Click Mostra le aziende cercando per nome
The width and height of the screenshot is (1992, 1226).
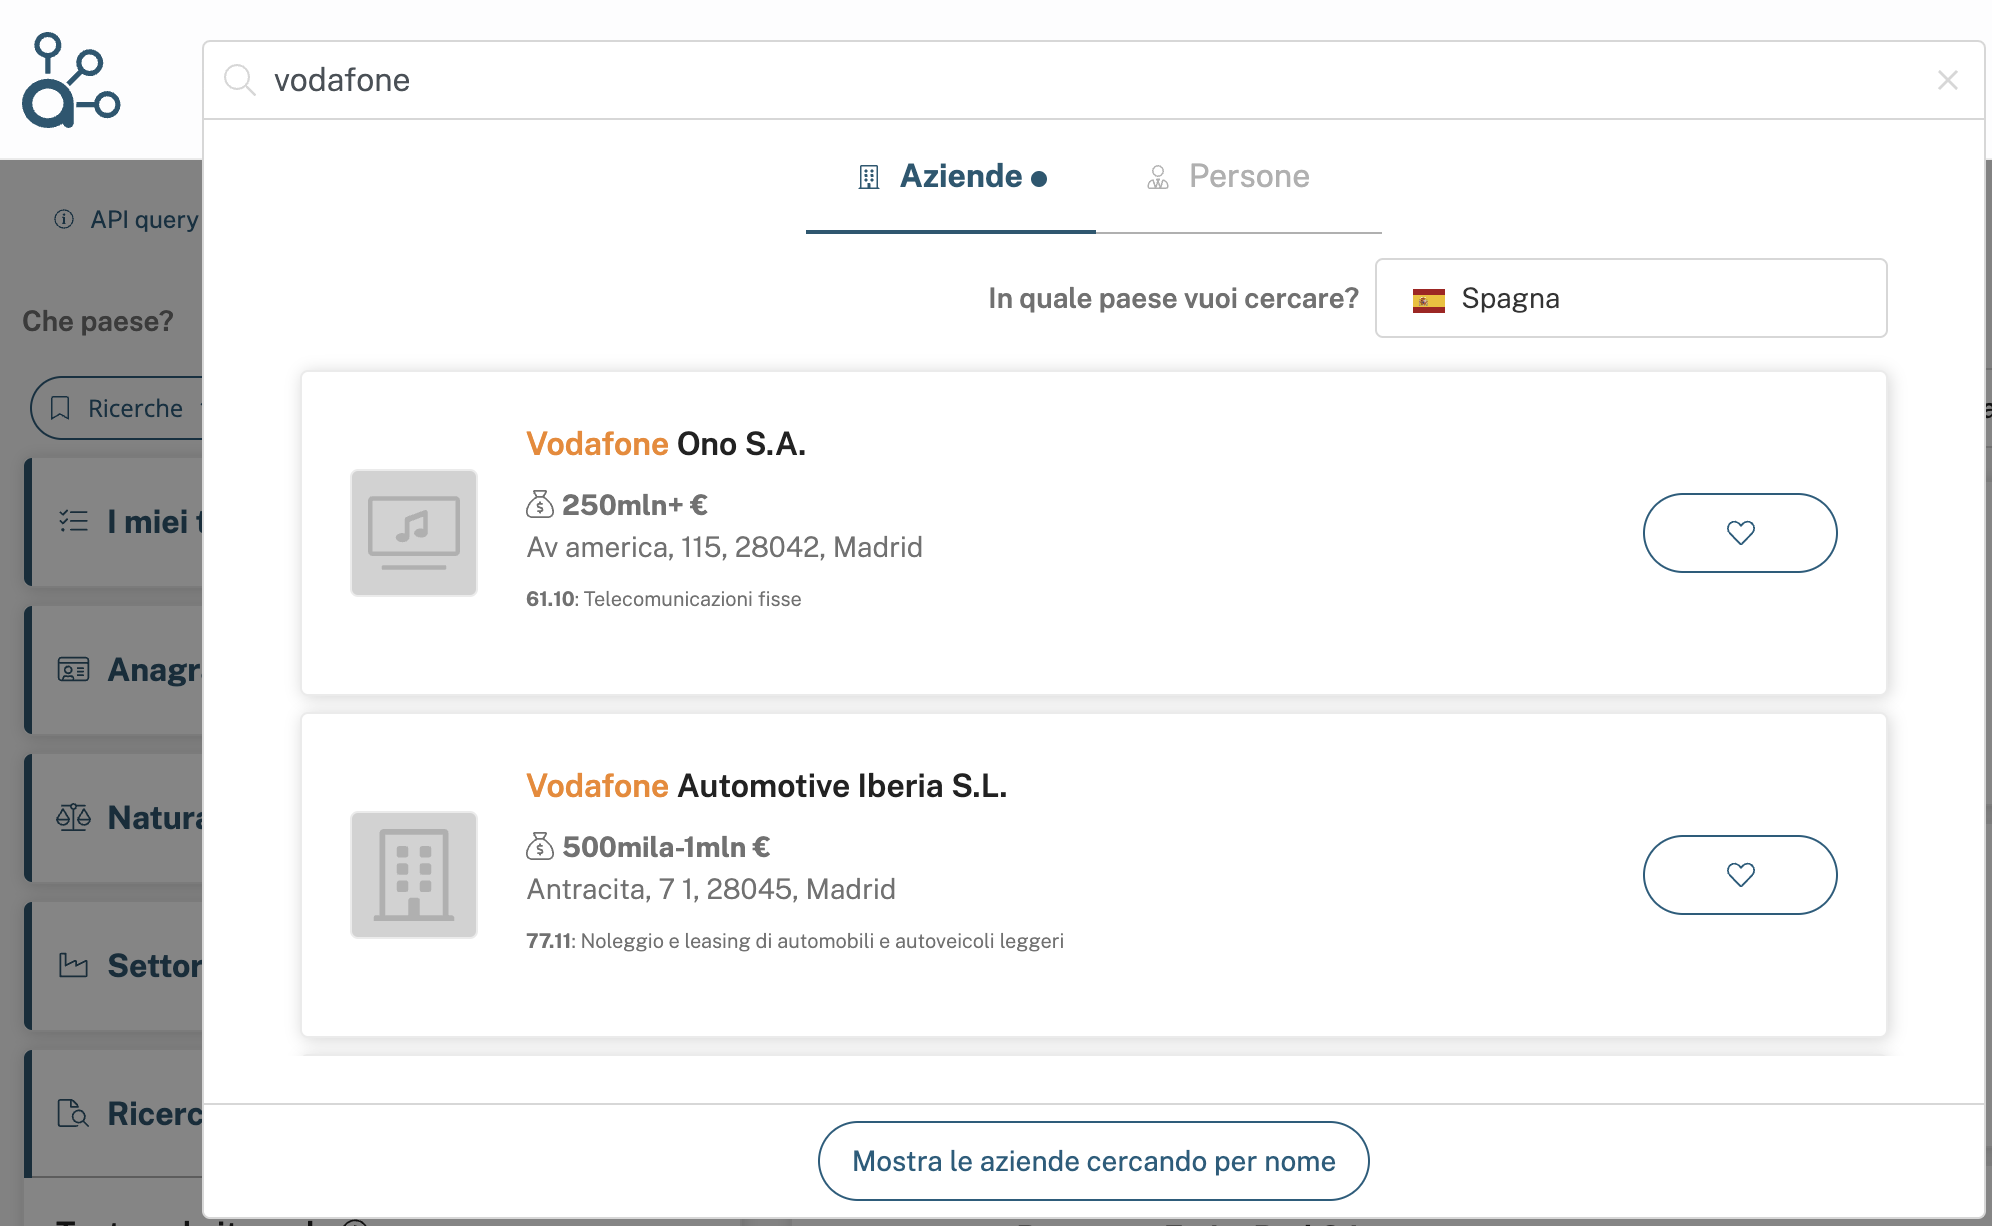tap(1093, 1161)
